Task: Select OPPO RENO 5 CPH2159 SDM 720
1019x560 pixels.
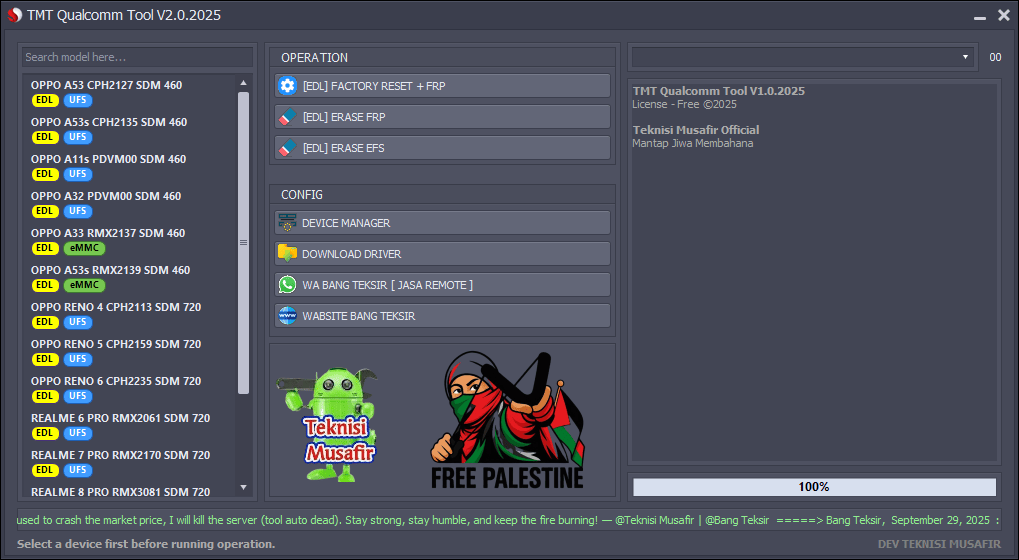Action: [x=115, y=344]
